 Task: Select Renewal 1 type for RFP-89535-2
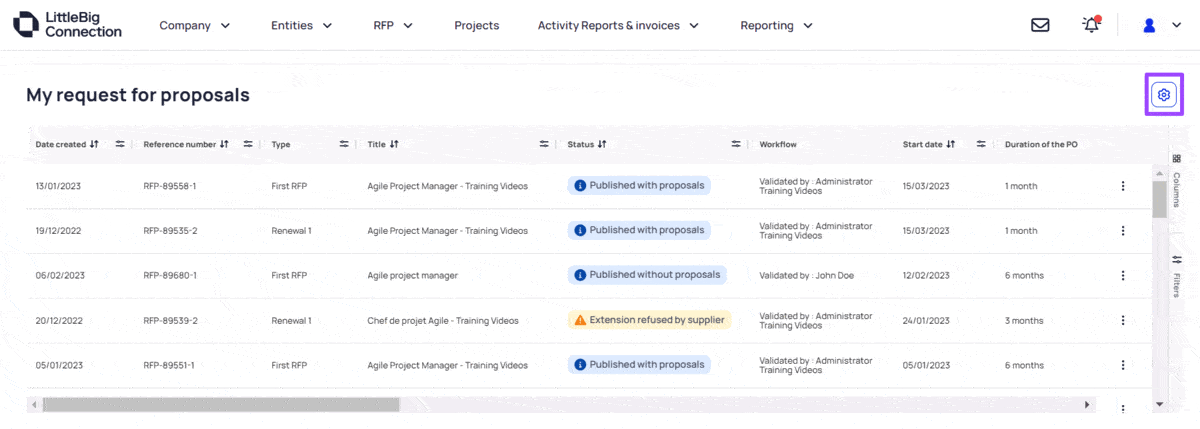[291, 231]
